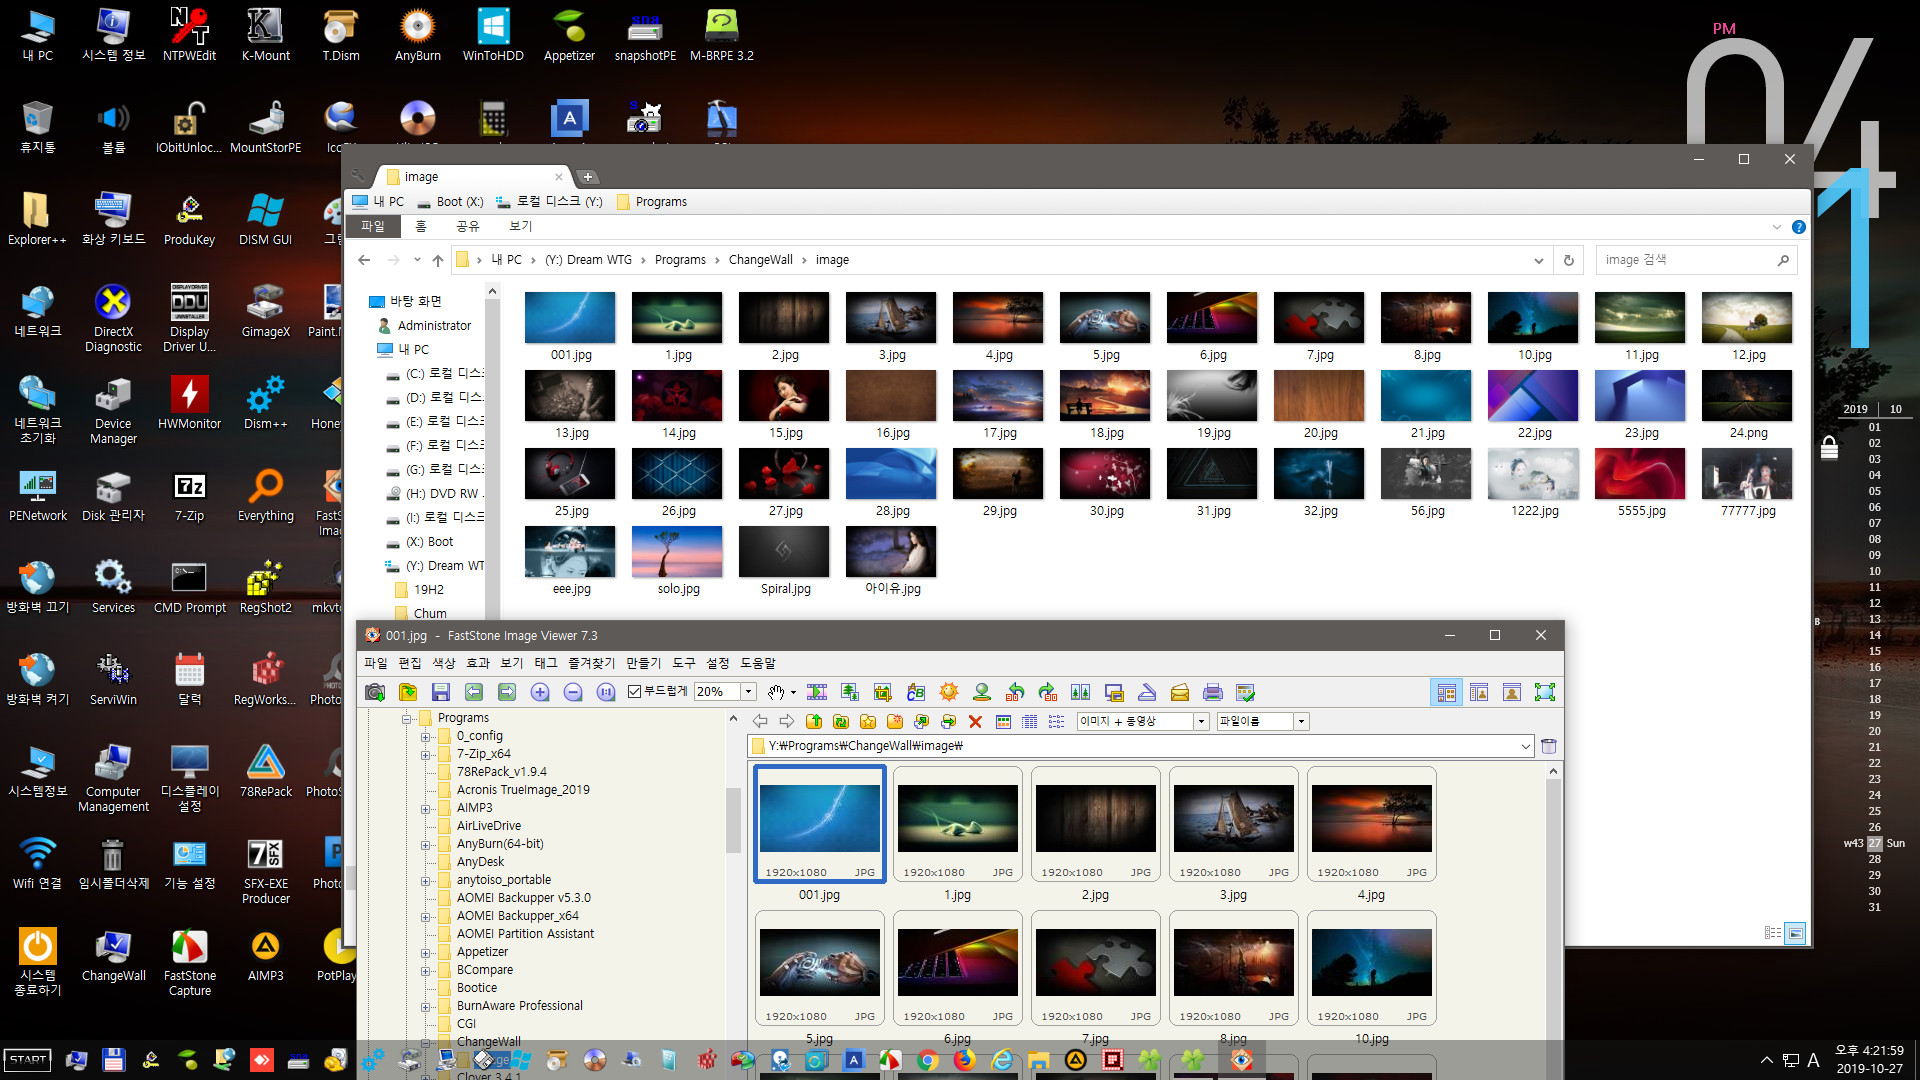
Task: Click the actual size 1:1 icon in FastStone
Action: (x=606, y=692)
